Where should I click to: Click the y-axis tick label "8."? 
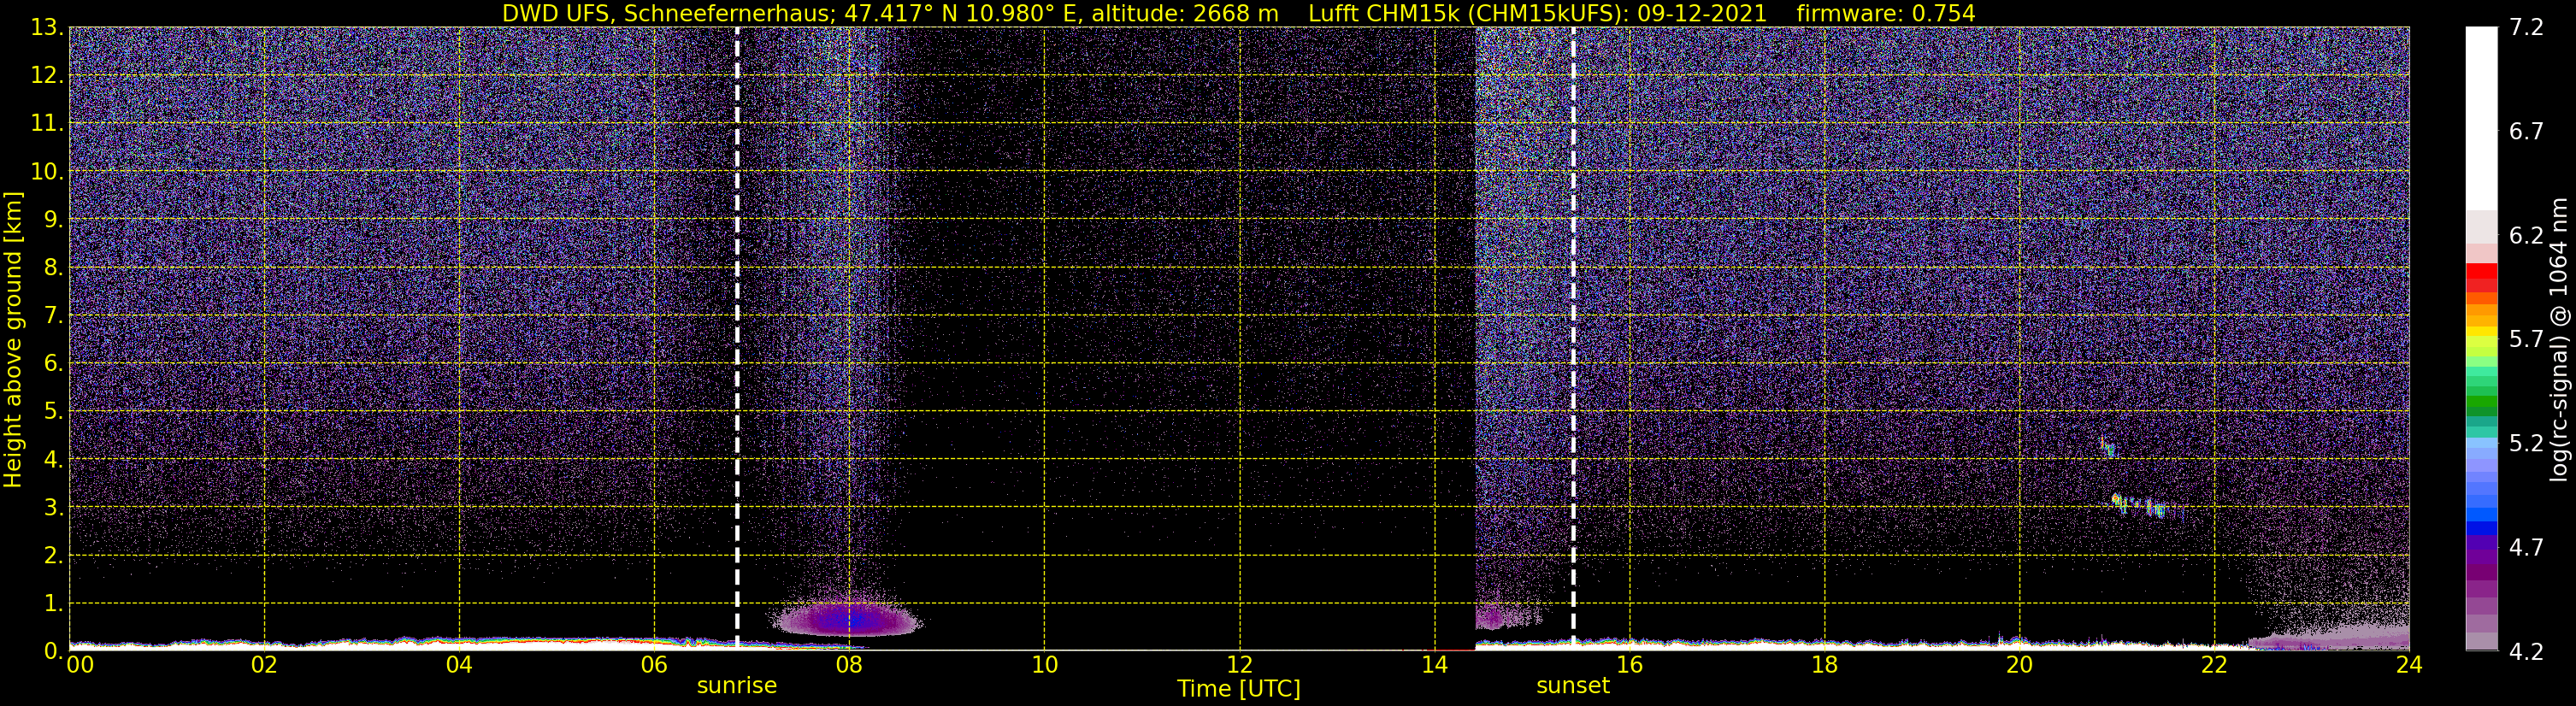[x=53, y=267]
